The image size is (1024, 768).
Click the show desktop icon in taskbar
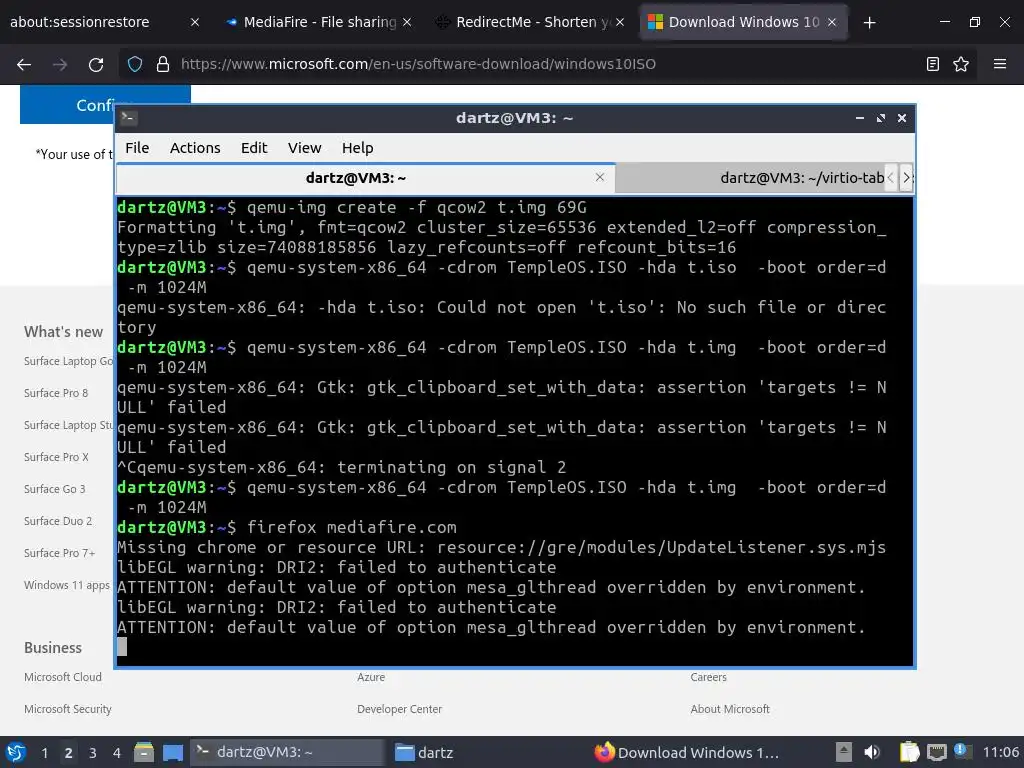(173, 753)
